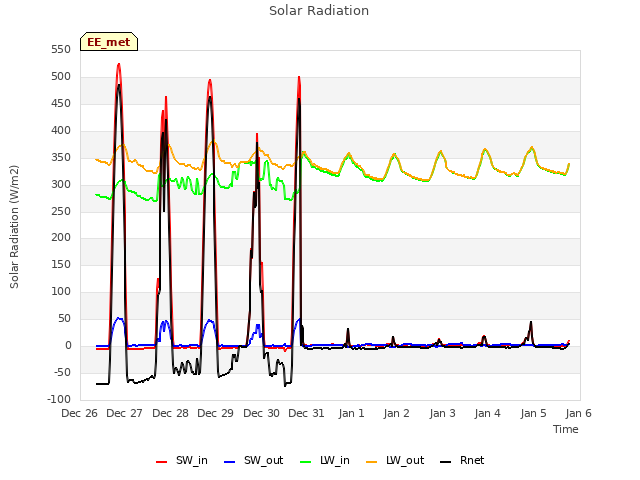Click the -100 y-axis value
The width and height of the screenshot is (640, 480).
coord(59,399)
